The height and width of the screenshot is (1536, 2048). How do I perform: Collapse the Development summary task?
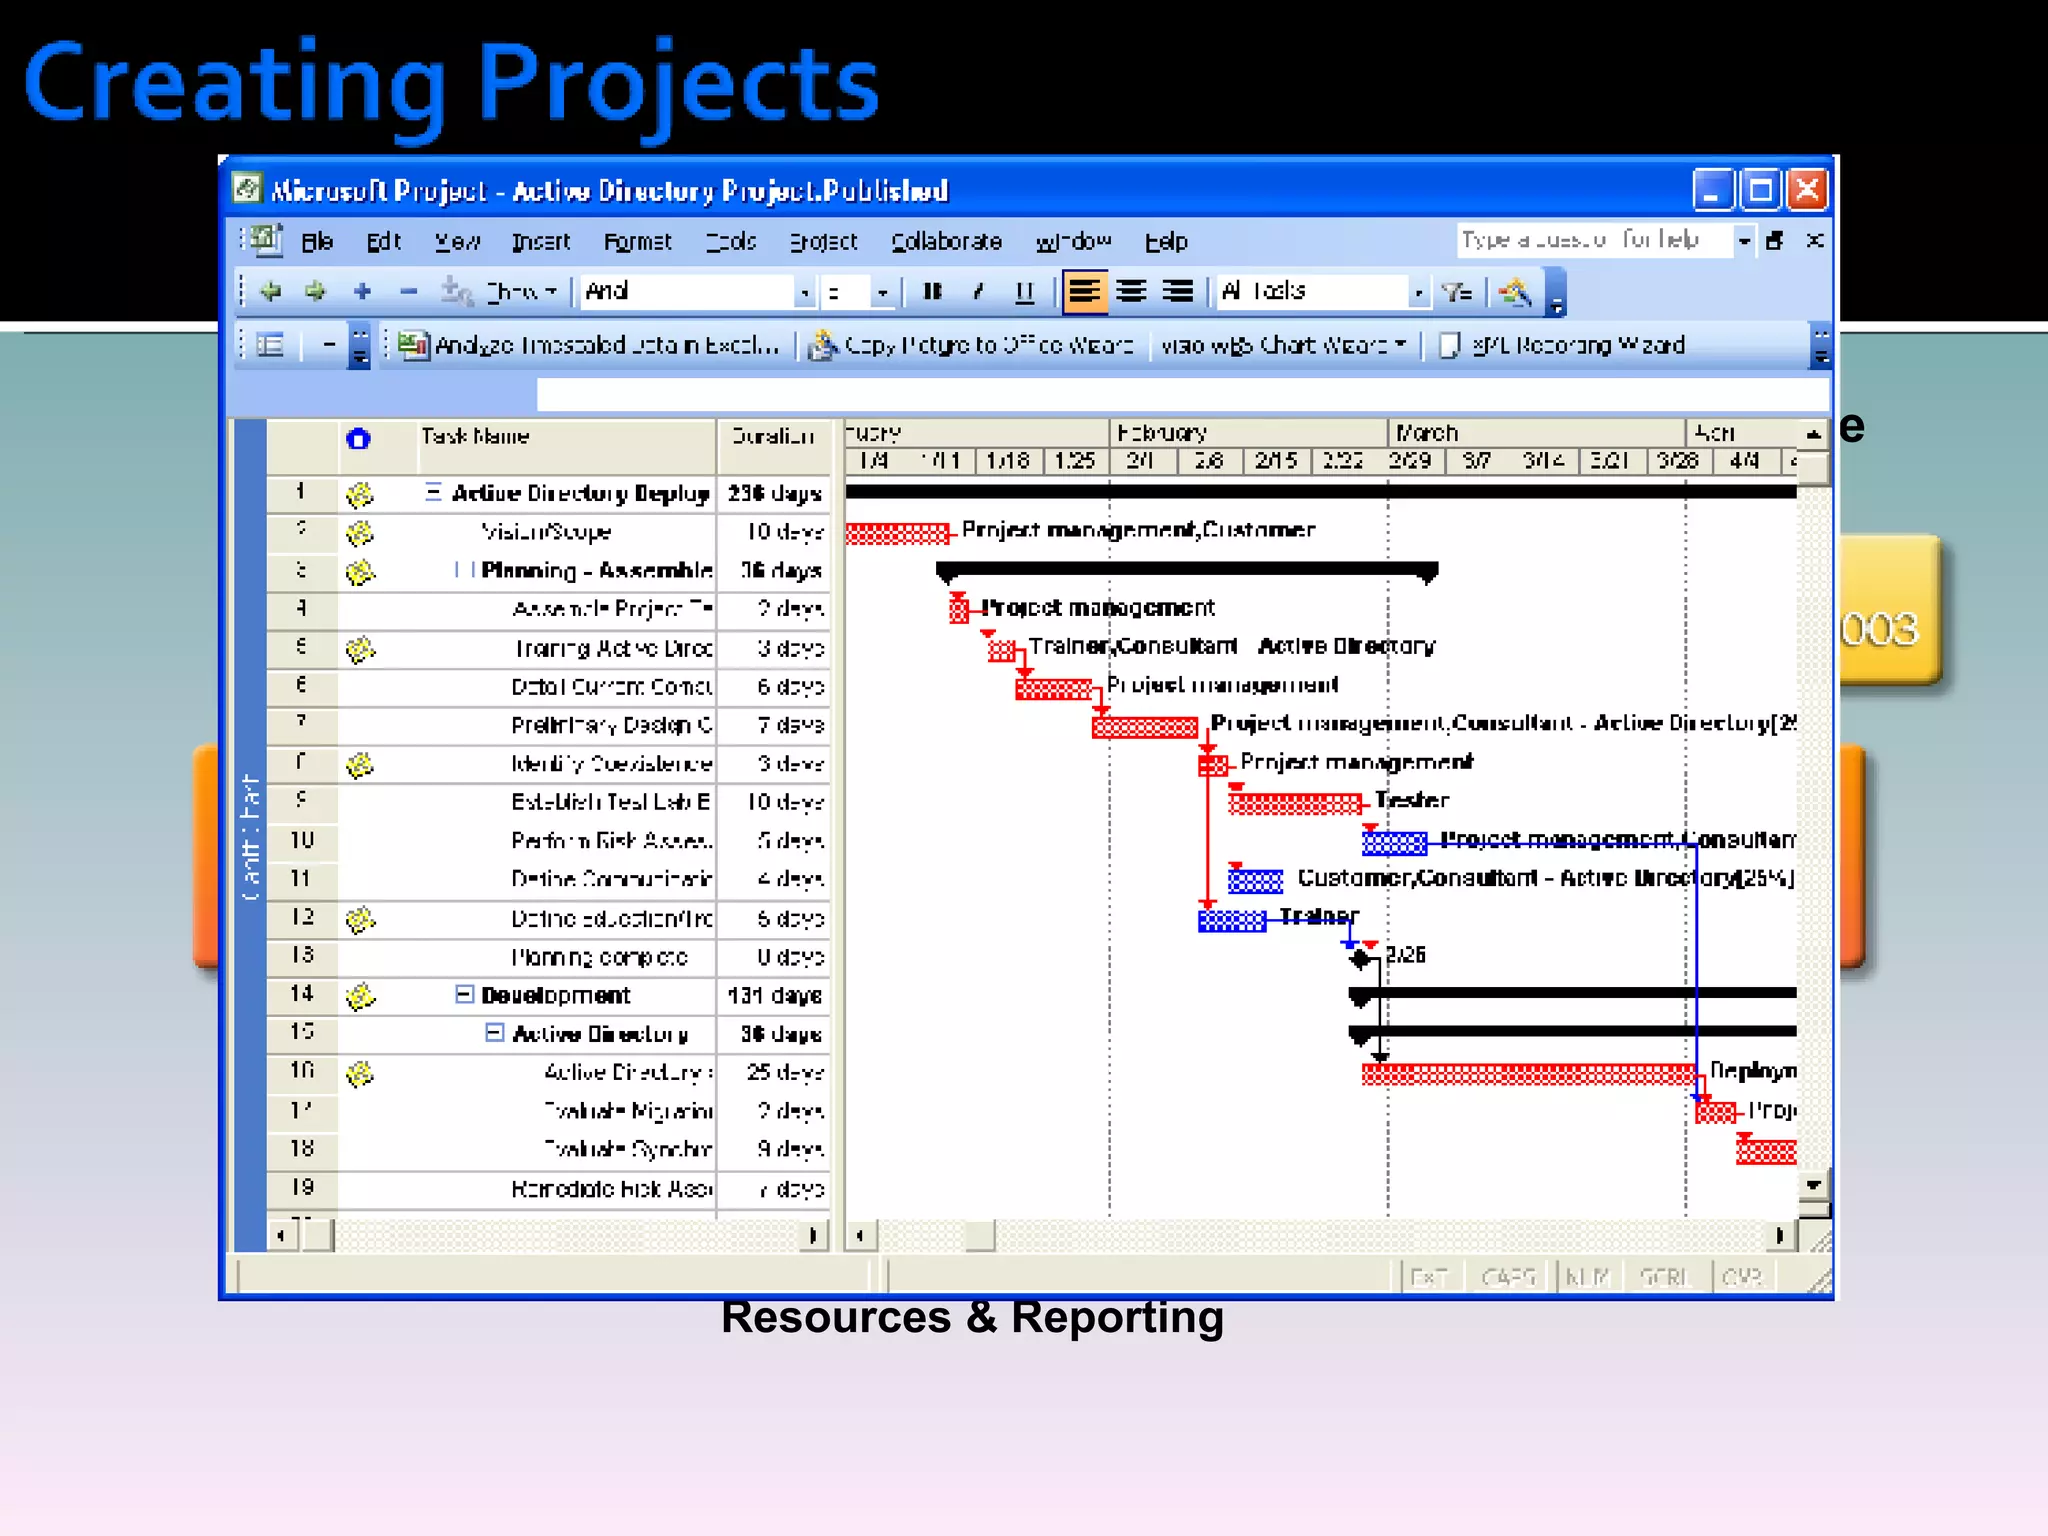[x=464, y=994]
